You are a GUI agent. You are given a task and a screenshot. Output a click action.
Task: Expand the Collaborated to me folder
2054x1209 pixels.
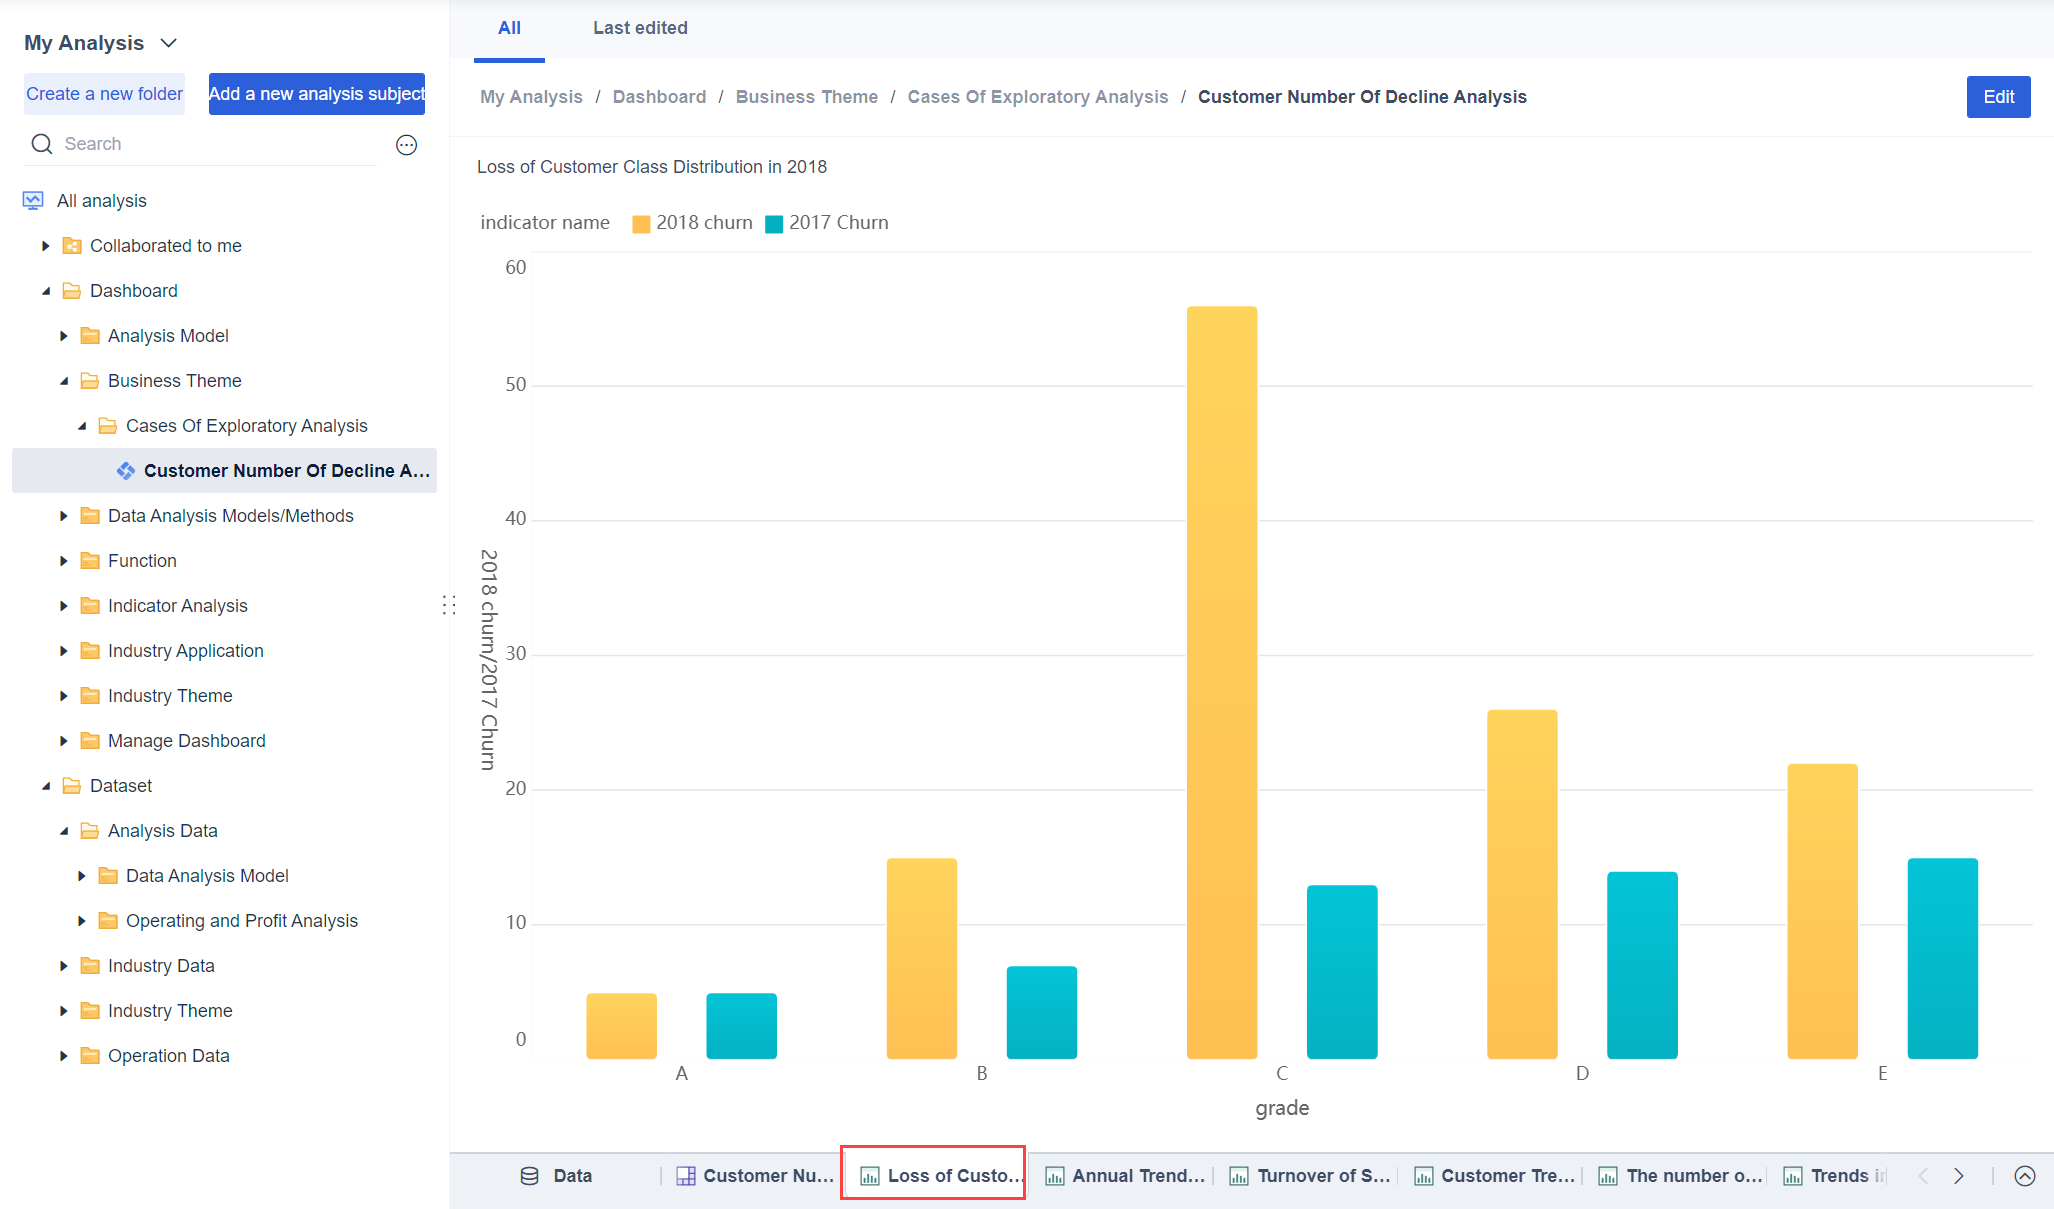tap(45, 246)
